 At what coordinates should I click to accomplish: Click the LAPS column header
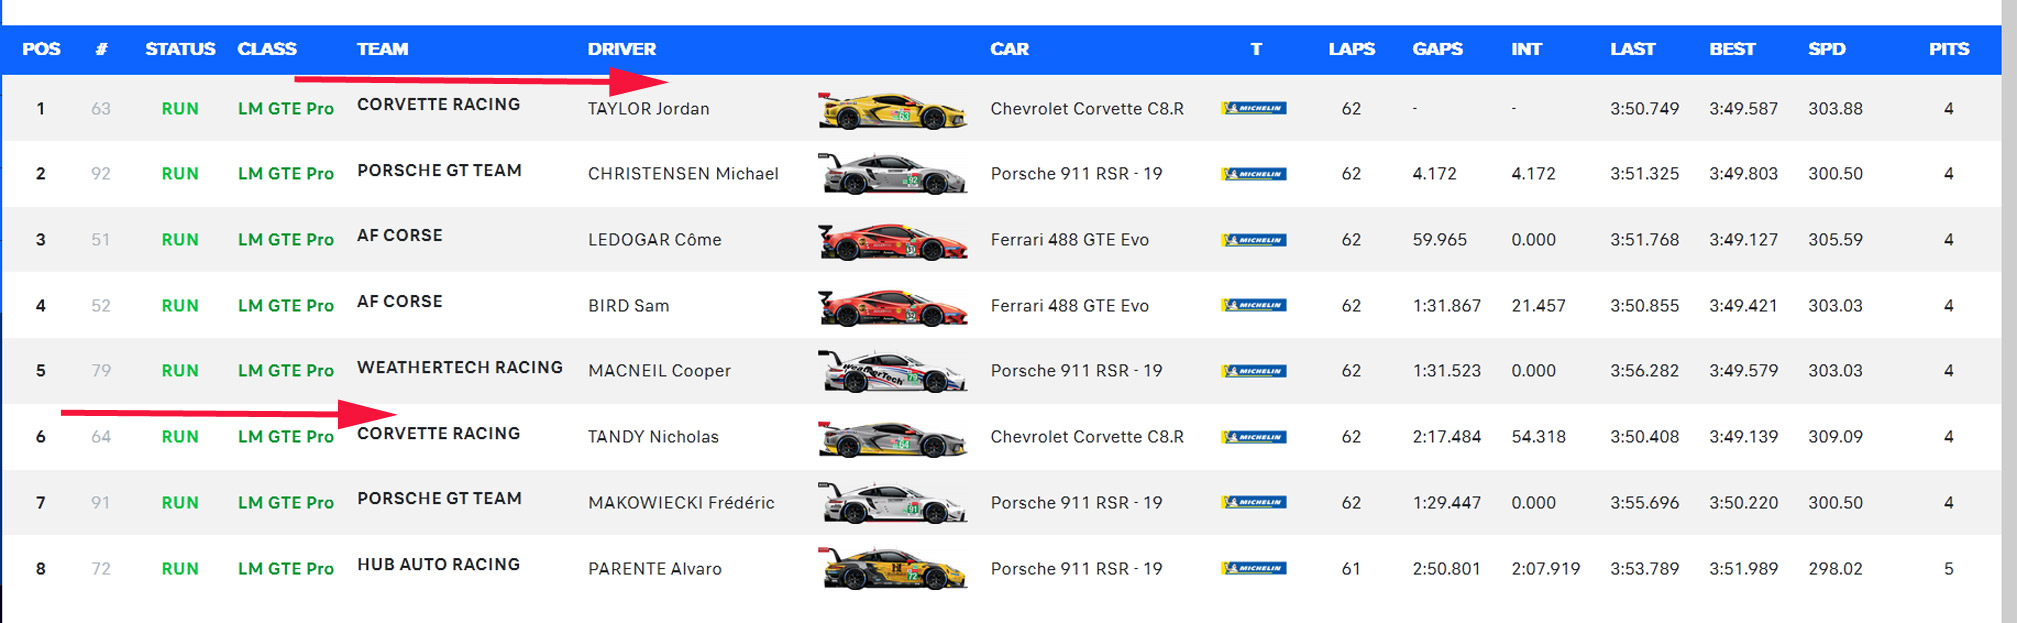(1351, 49)
